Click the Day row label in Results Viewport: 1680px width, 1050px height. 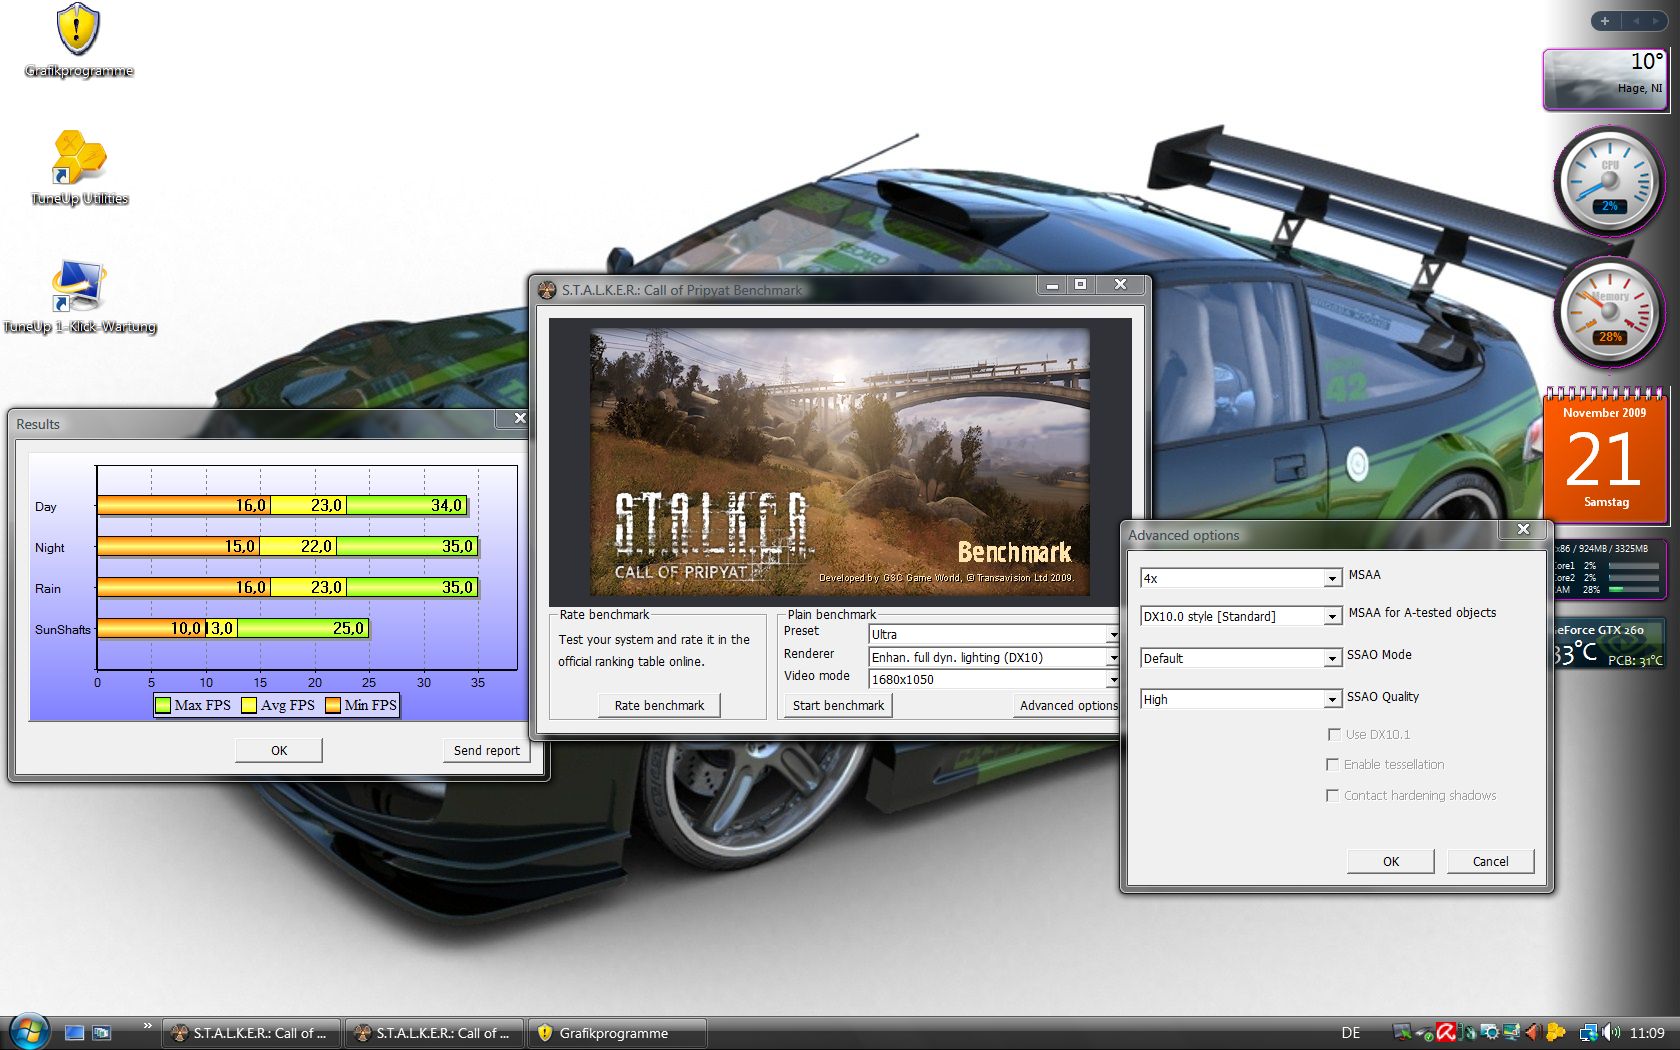[46, 506]
